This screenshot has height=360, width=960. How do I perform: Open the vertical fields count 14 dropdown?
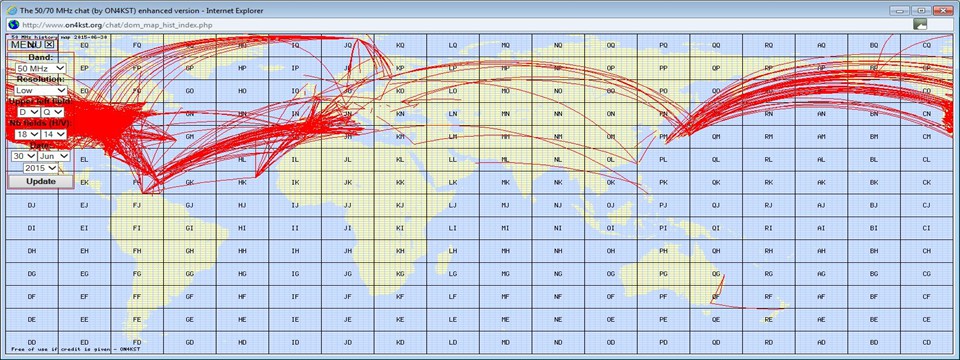pos(53,134)
